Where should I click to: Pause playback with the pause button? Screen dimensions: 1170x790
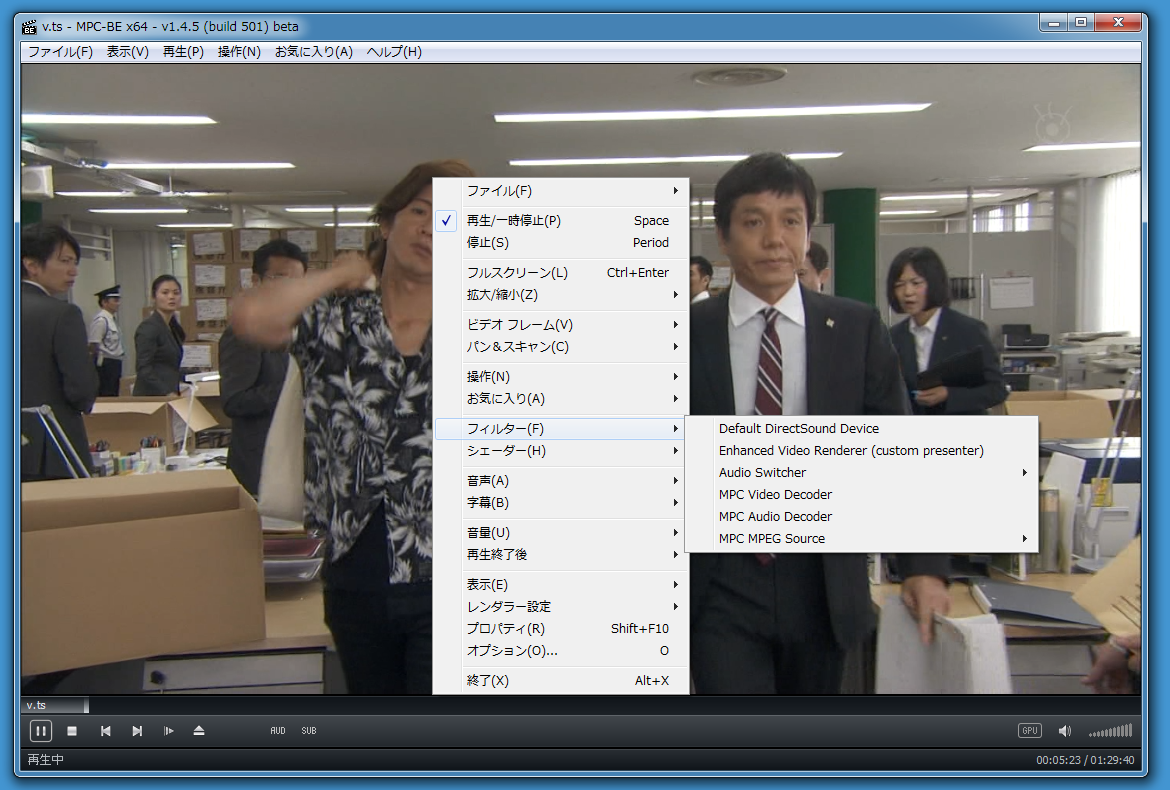click(x=41, y=731)
